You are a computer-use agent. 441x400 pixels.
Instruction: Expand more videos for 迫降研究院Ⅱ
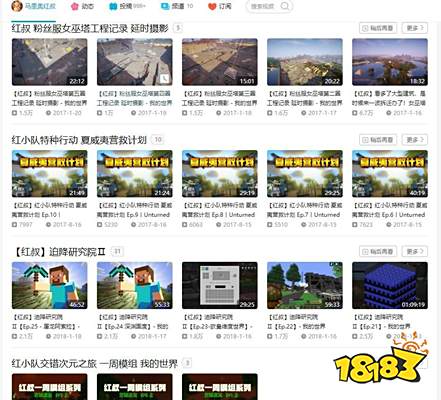[415, 251]
